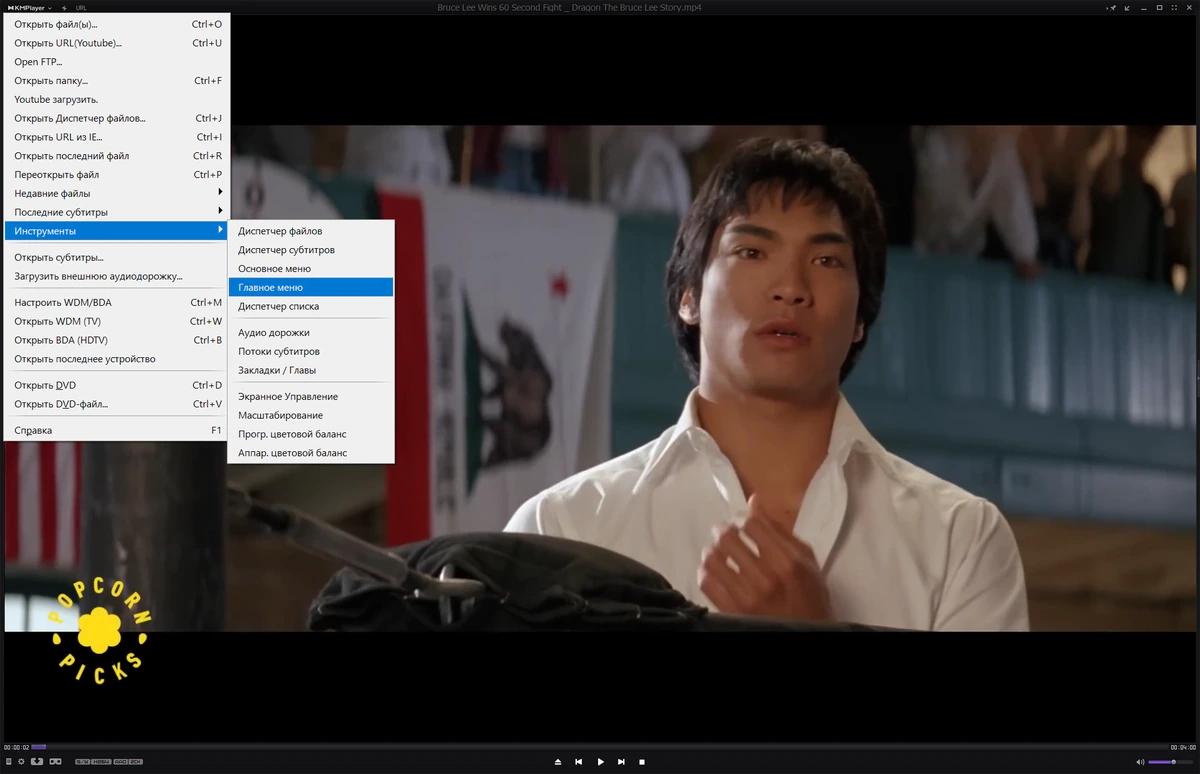Select 'Потоки субтитров' submenu item
The height and width of the screenshot is (774, 1200).
[x=311, y=351]
